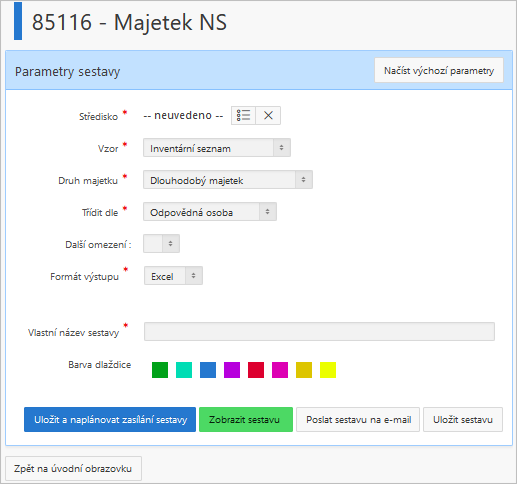Focus the Vlastní název sestavy field

[319, 331]
